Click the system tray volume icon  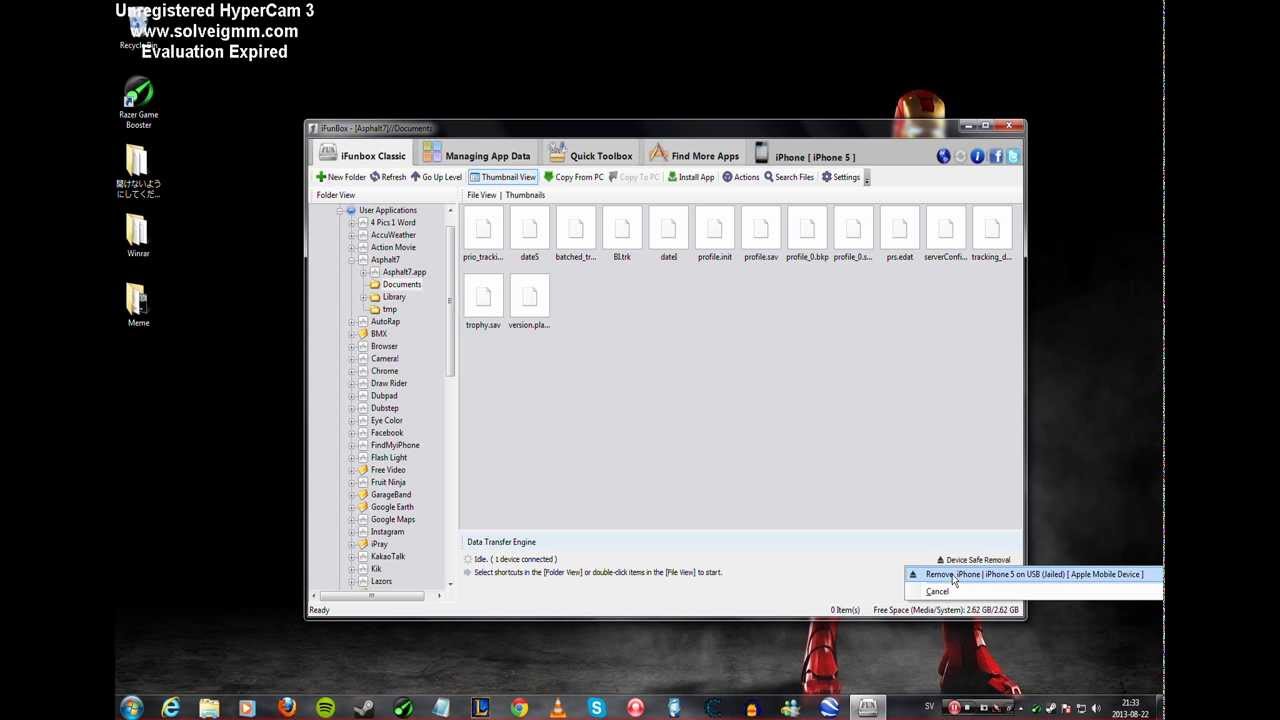(1096, 708)
